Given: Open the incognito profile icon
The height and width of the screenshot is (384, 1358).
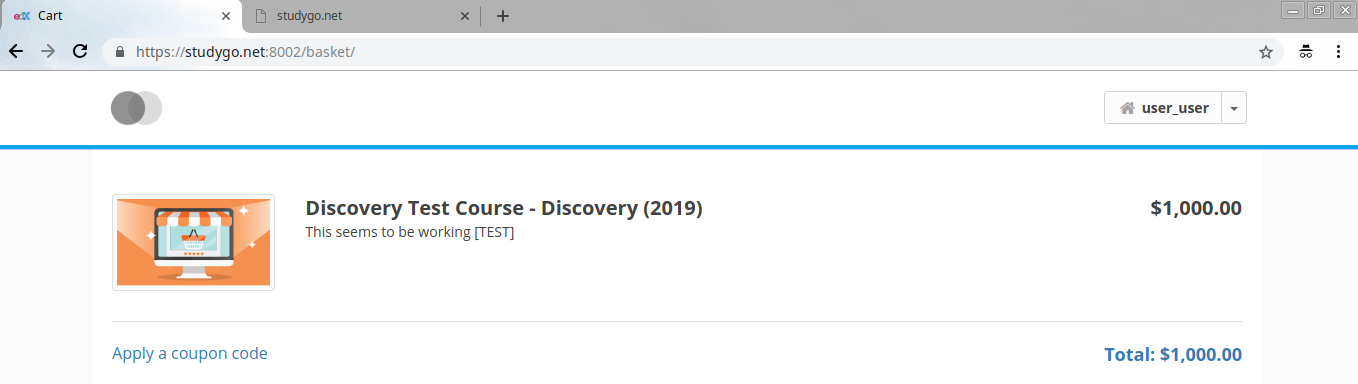Looking at the screenshot, I should pos(1306,52).
